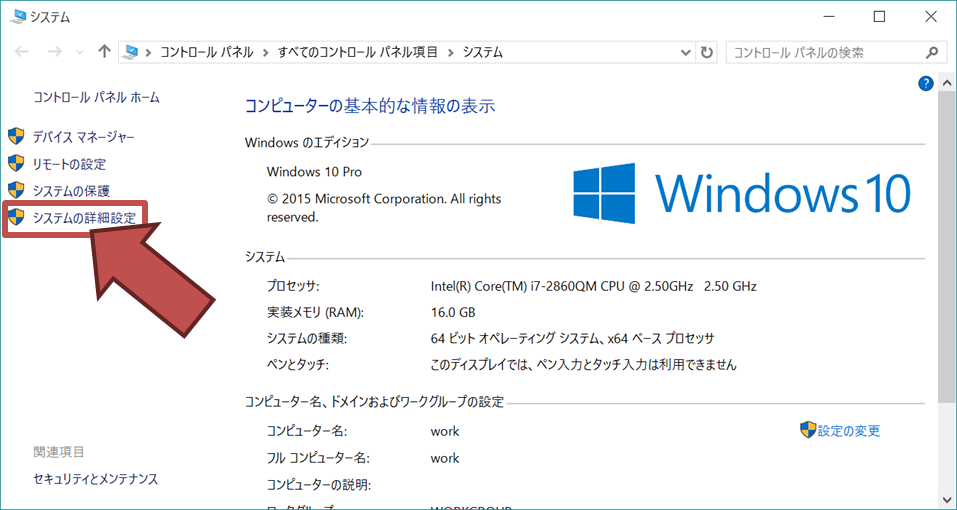Select the コントロール パネル breadcrumb
Viewport: 957px width, 510px height.
click(x=207, y=52)
